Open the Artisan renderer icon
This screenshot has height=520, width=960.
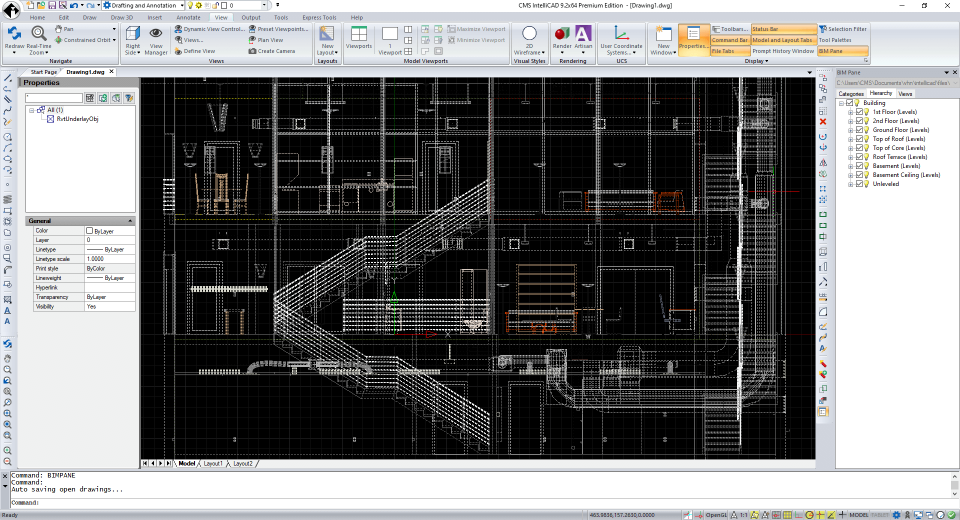click(583, 34)
